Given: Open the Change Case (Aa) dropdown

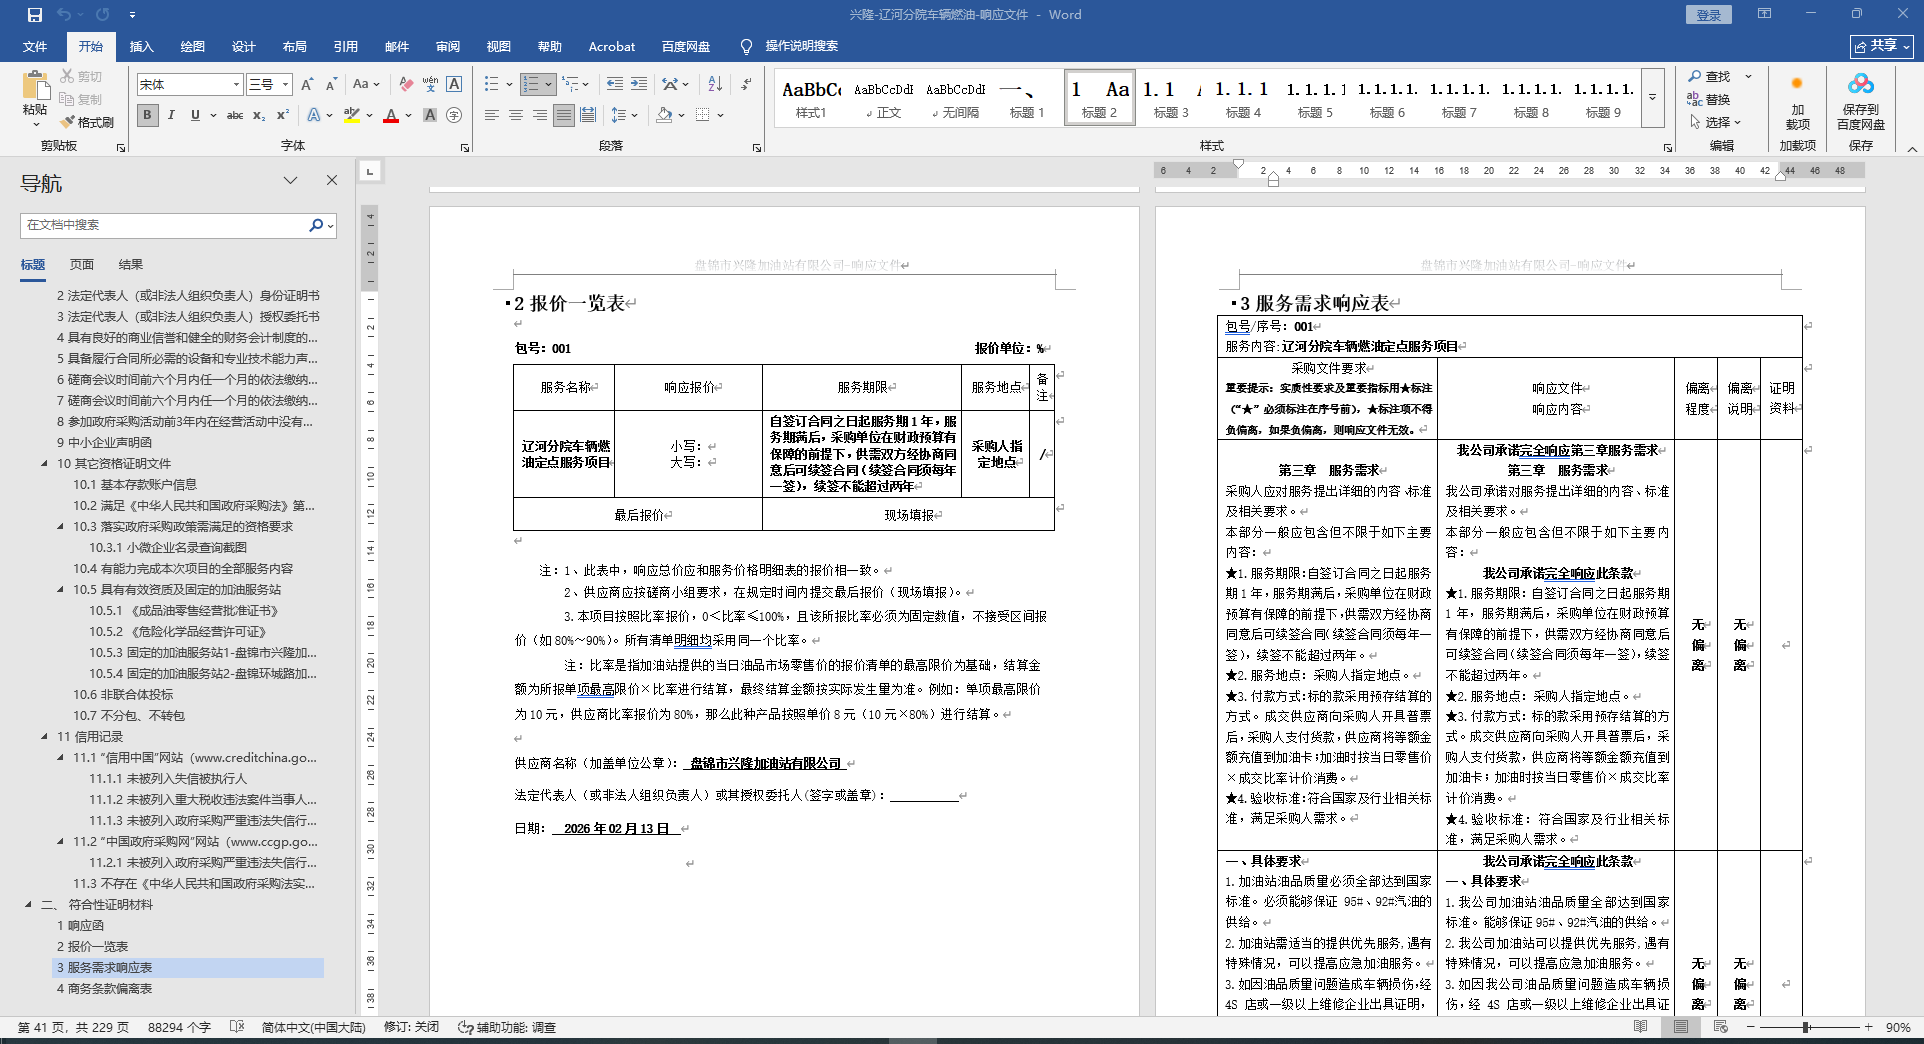Looking at the screenshot, I should (366, 85).
